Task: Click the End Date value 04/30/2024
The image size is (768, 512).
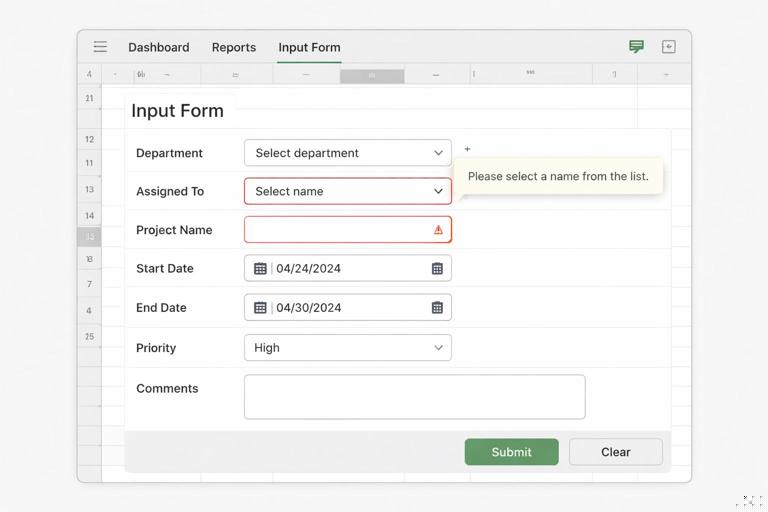Action: pyautogui.click(x=309, y=308)
